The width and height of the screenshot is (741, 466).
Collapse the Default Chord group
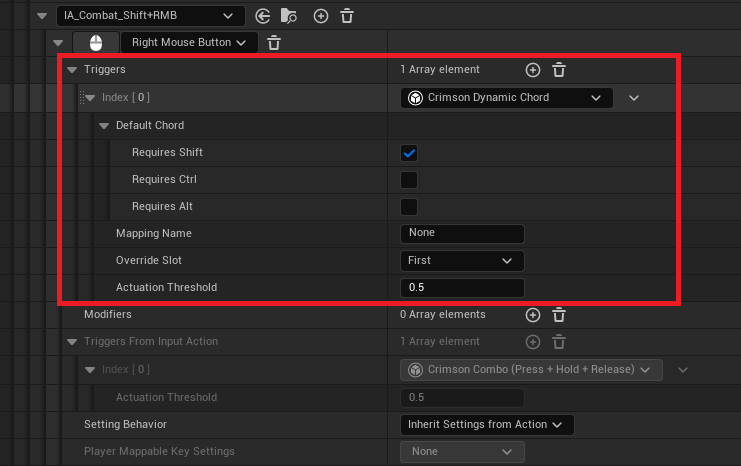pyautogui.click(x=104, y=126)
